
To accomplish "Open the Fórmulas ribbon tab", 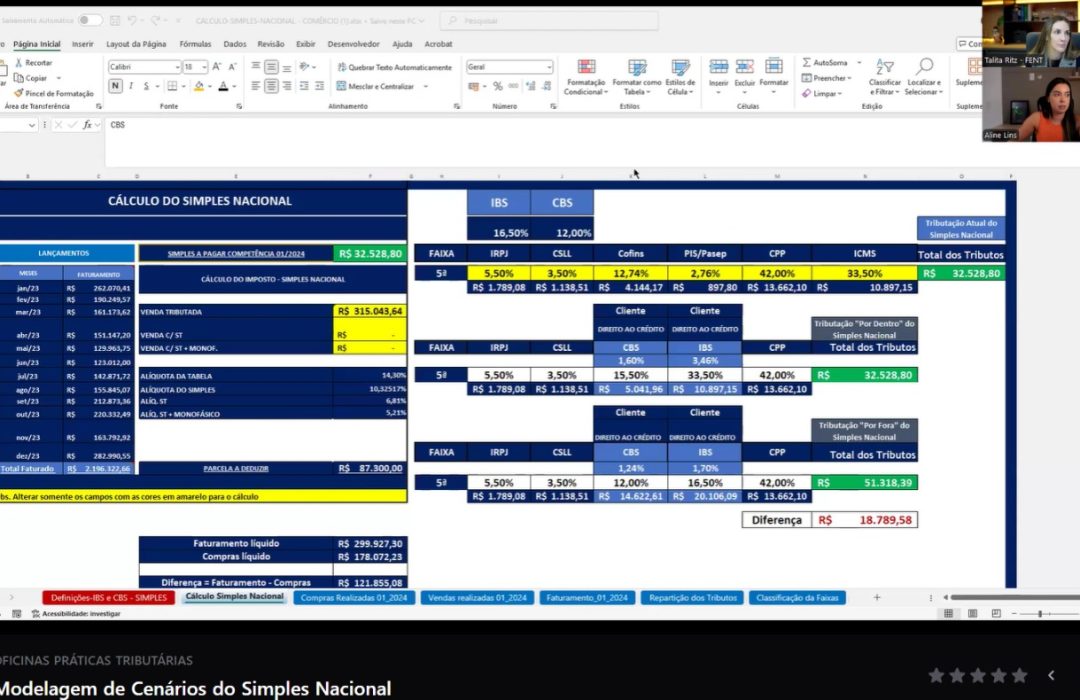I will 195,44.
